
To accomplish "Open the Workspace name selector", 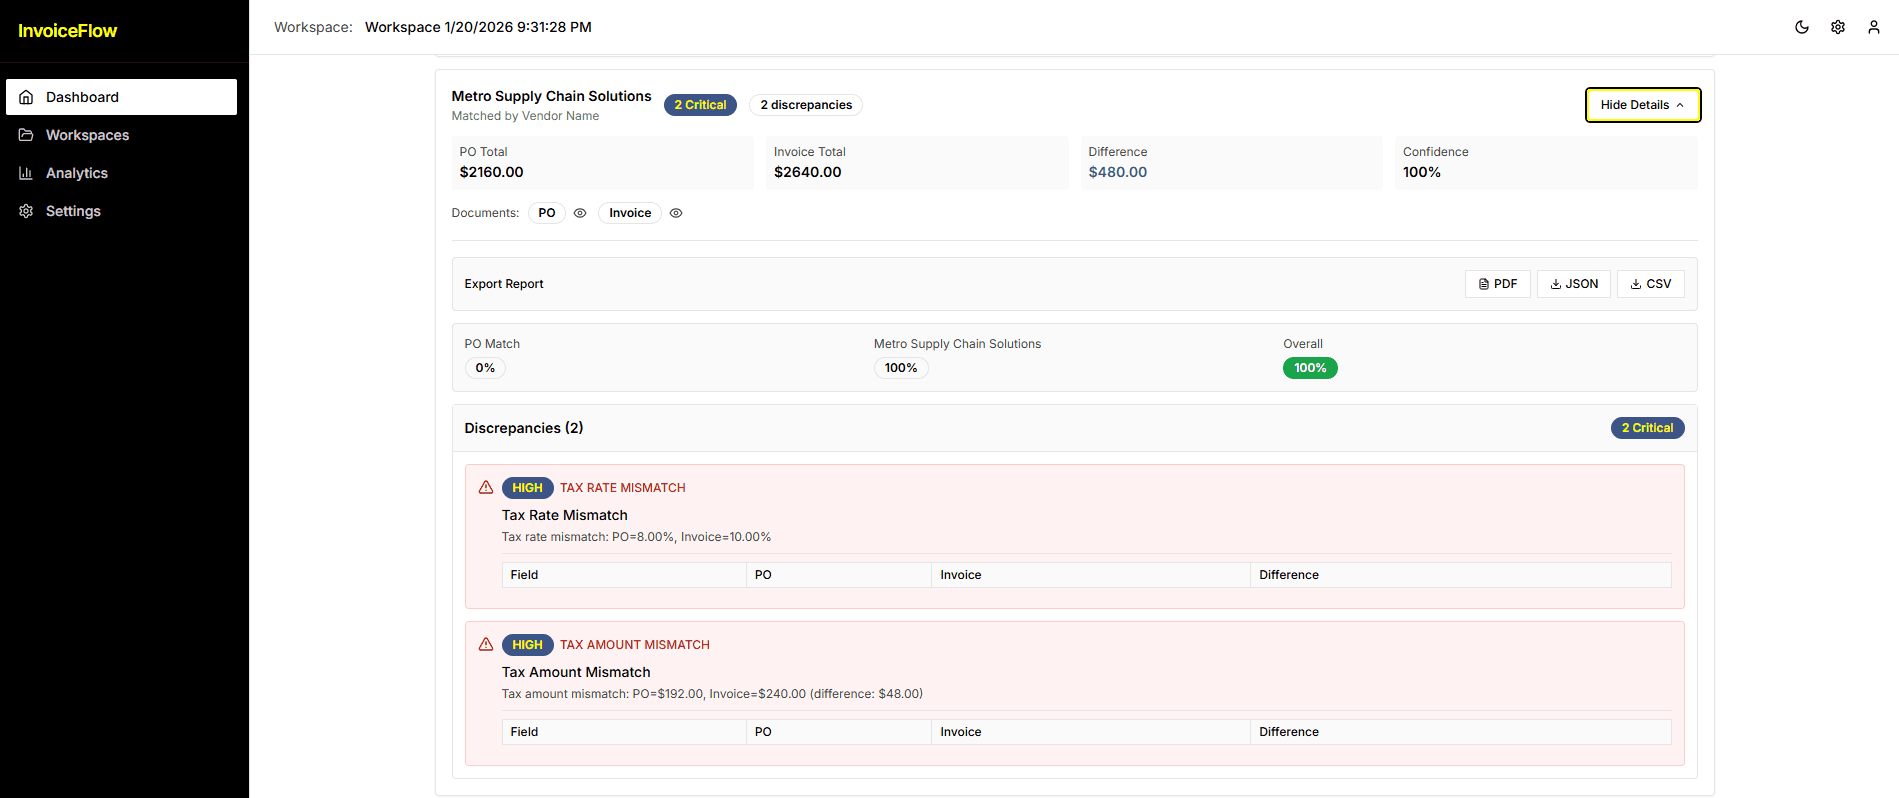I will pyautogui.click(x=478, y=27).
